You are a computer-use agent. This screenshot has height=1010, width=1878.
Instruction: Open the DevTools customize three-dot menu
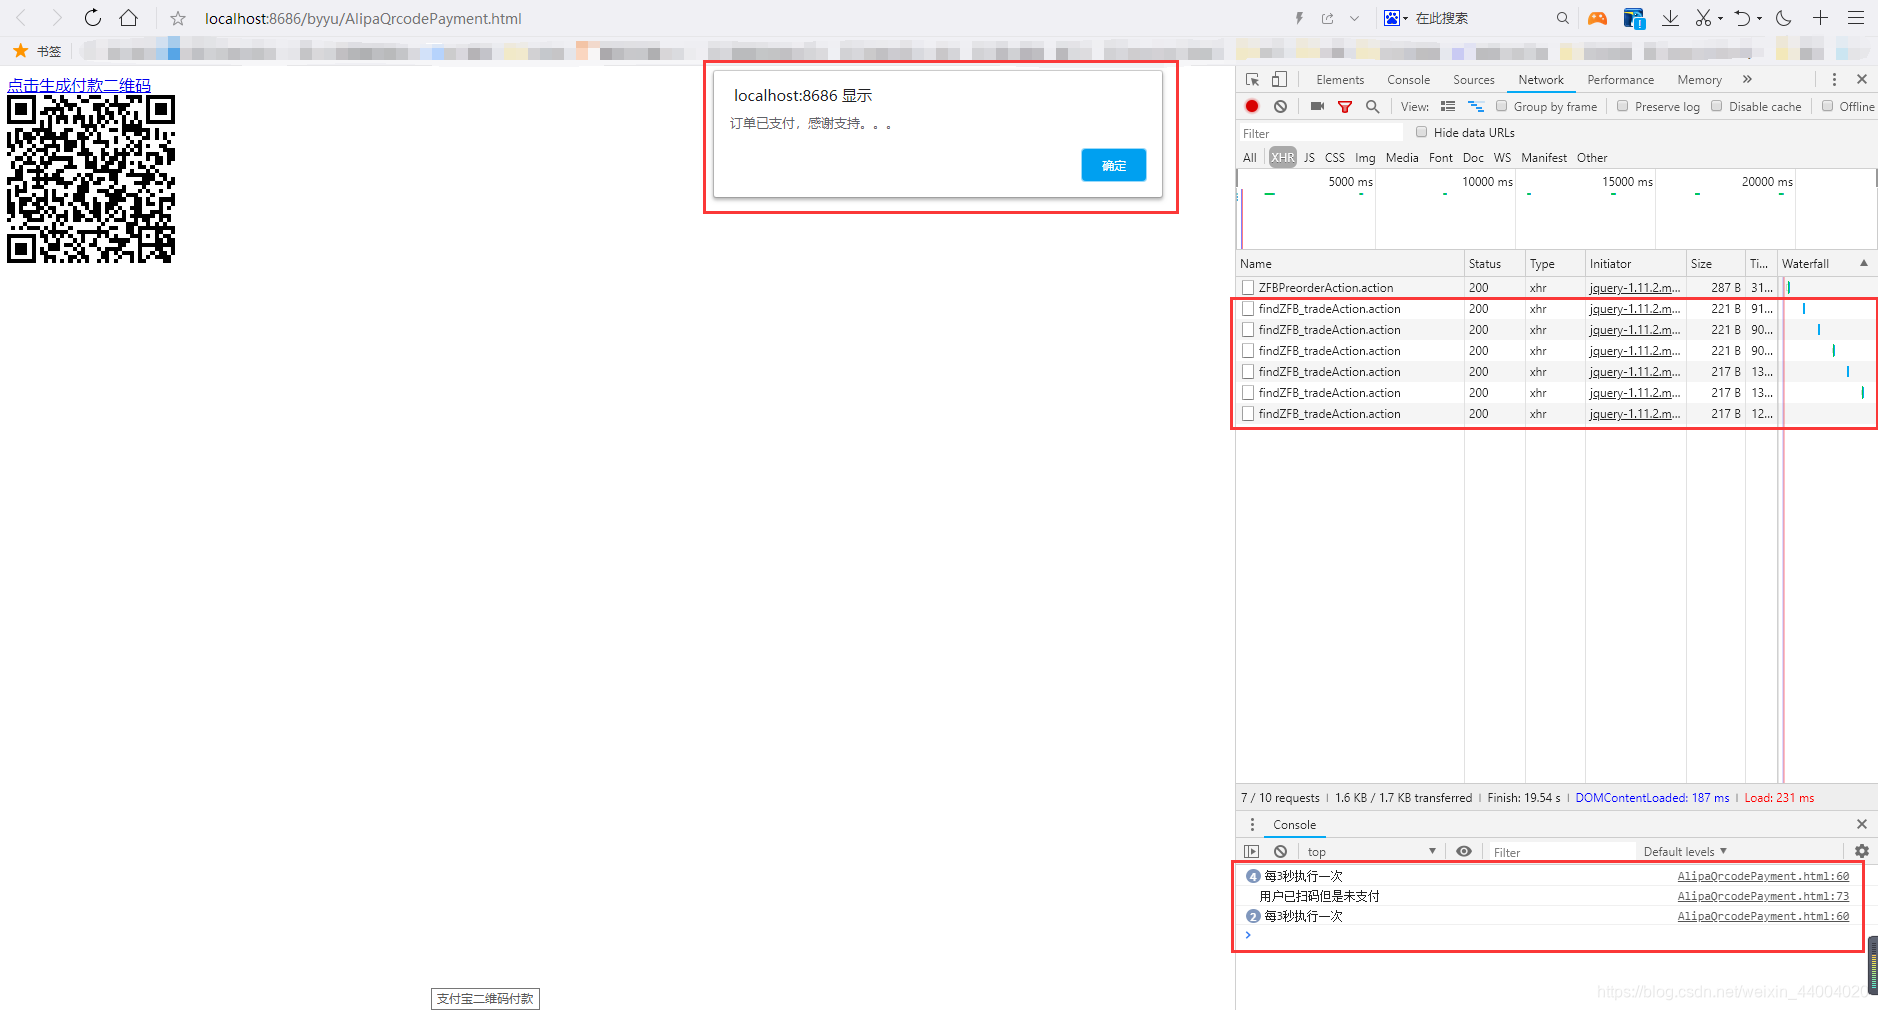coord(1834,79)
